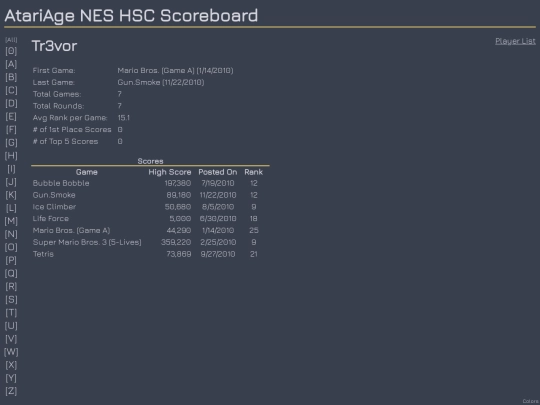Open the Life Force game entry
This screenshot has width=540, height=405.
pyautogui.click(x=51, y=219)
